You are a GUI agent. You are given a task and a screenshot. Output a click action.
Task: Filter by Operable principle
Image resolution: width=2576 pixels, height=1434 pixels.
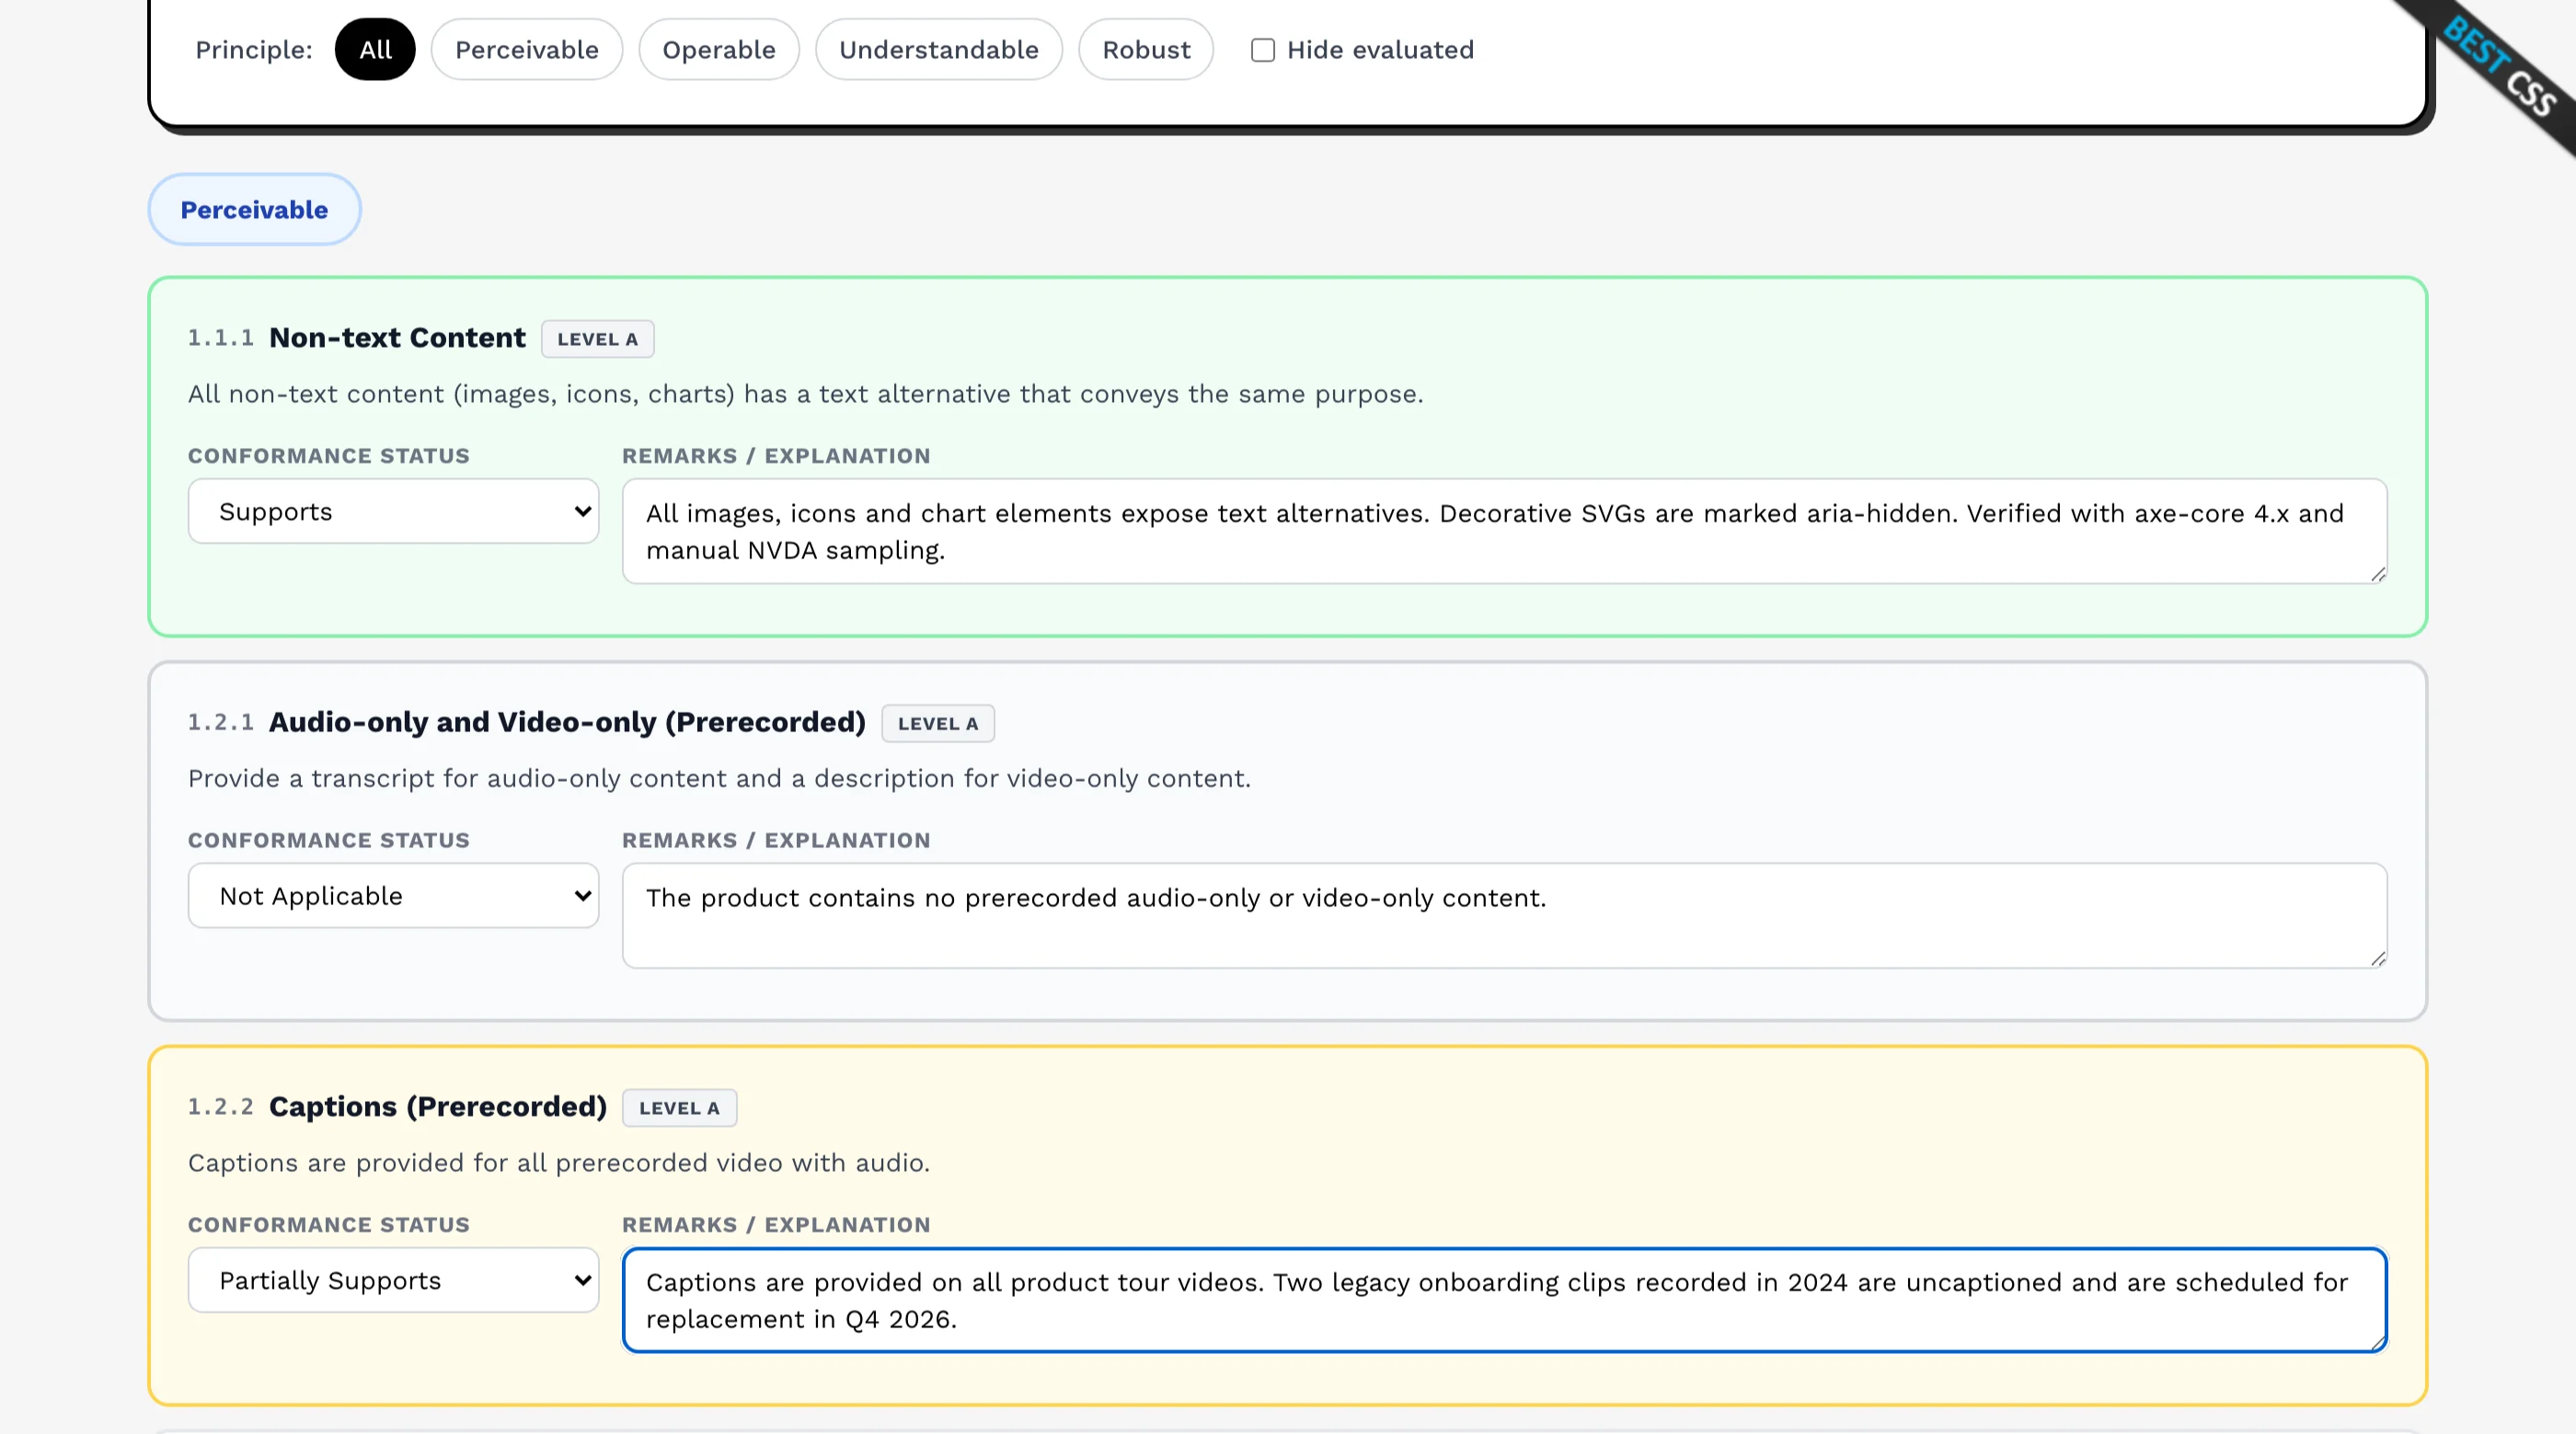(719, 50)
